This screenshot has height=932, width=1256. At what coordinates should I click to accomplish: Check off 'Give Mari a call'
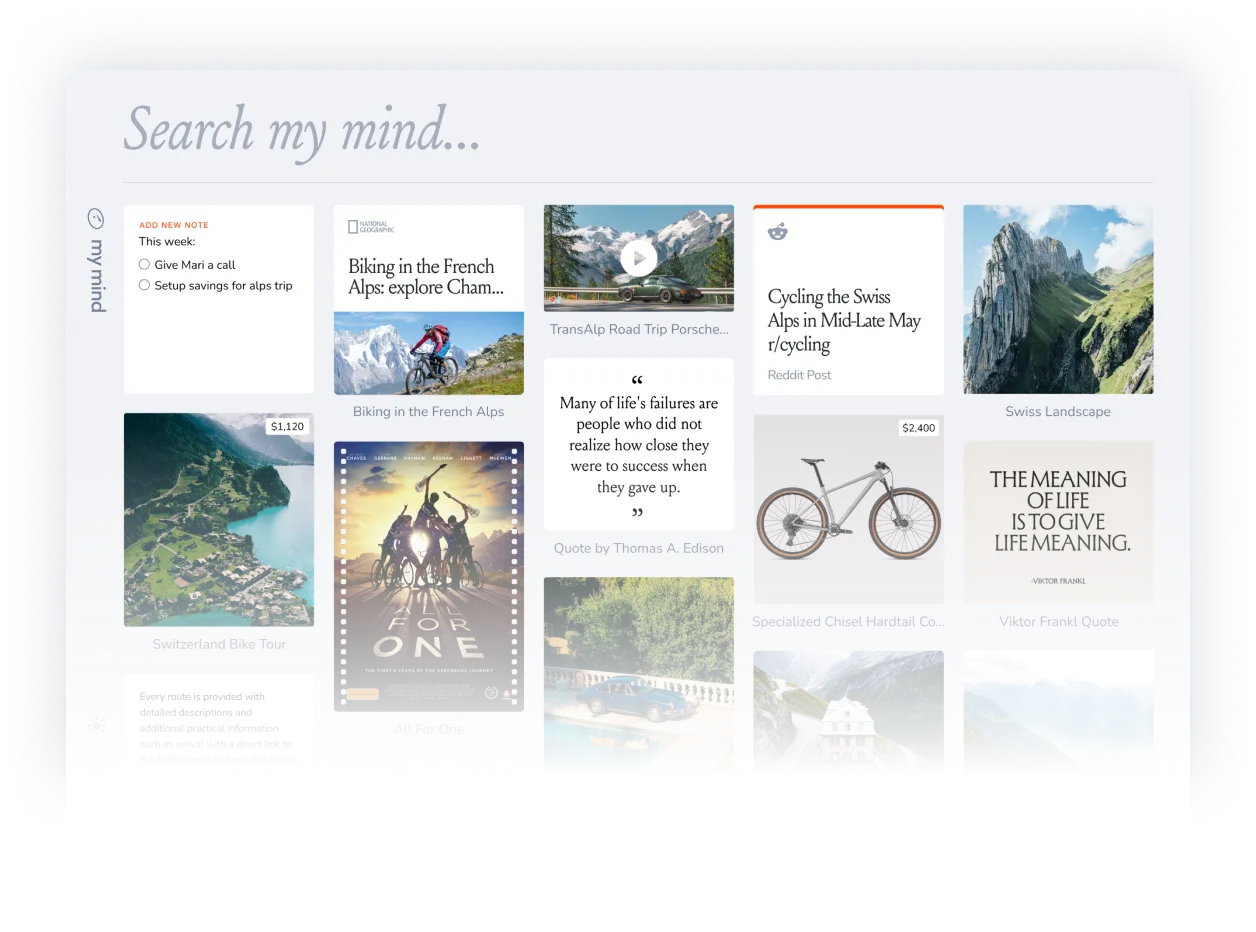(144, 263)
